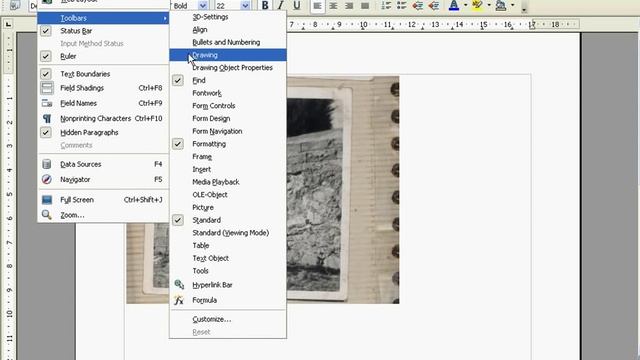
Task: Open the font color dropdown arrow
Action: pyautogui.click(x=465, y=6)
